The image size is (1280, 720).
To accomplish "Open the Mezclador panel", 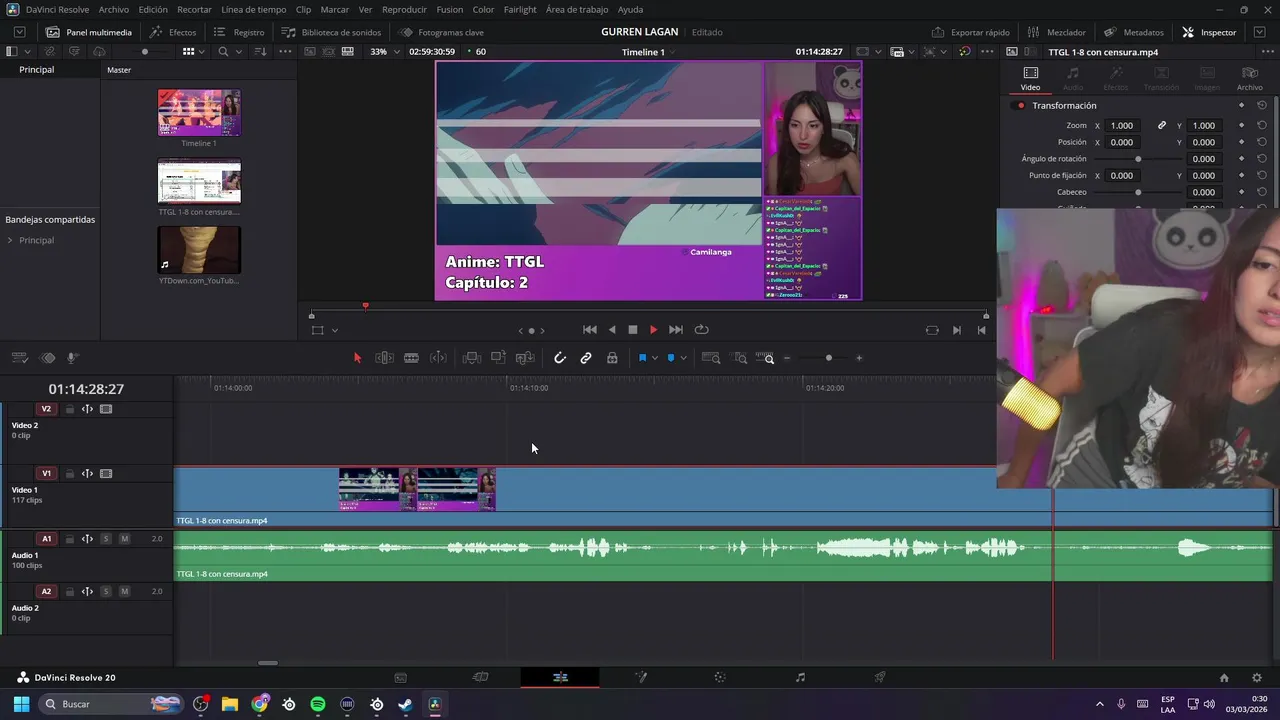I will 1056,32.
